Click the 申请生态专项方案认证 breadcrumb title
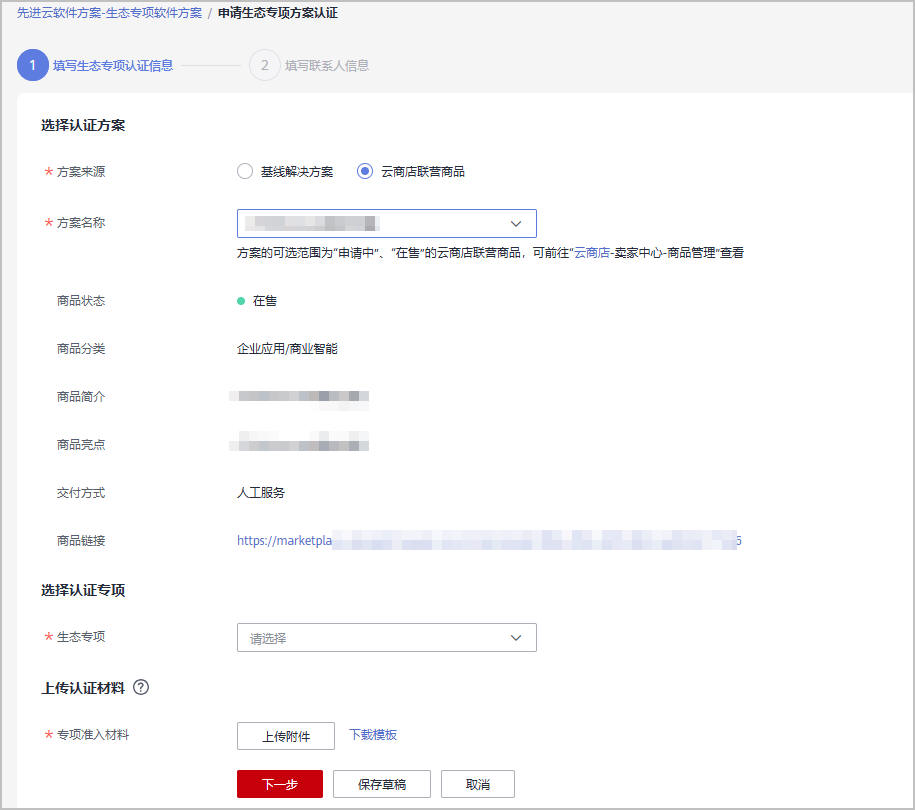This screenshot has width=915, height=810. (278, 13)
